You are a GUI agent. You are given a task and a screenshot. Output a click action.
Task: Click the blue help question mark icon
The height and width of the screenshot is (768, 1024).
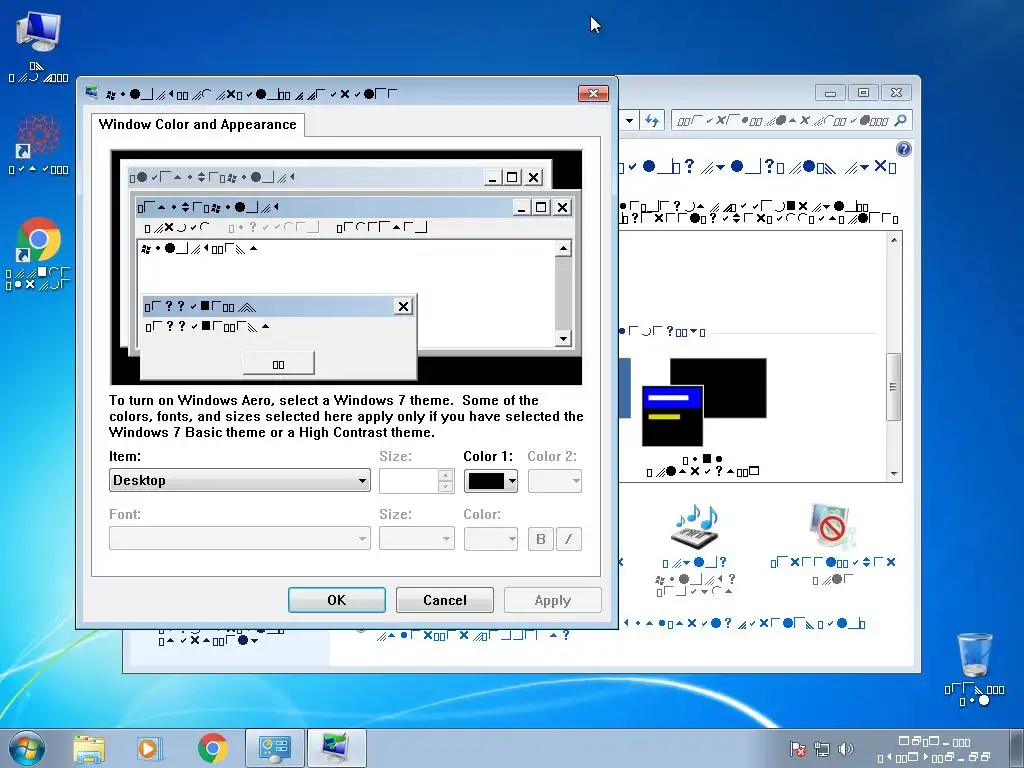click(903, 149)
